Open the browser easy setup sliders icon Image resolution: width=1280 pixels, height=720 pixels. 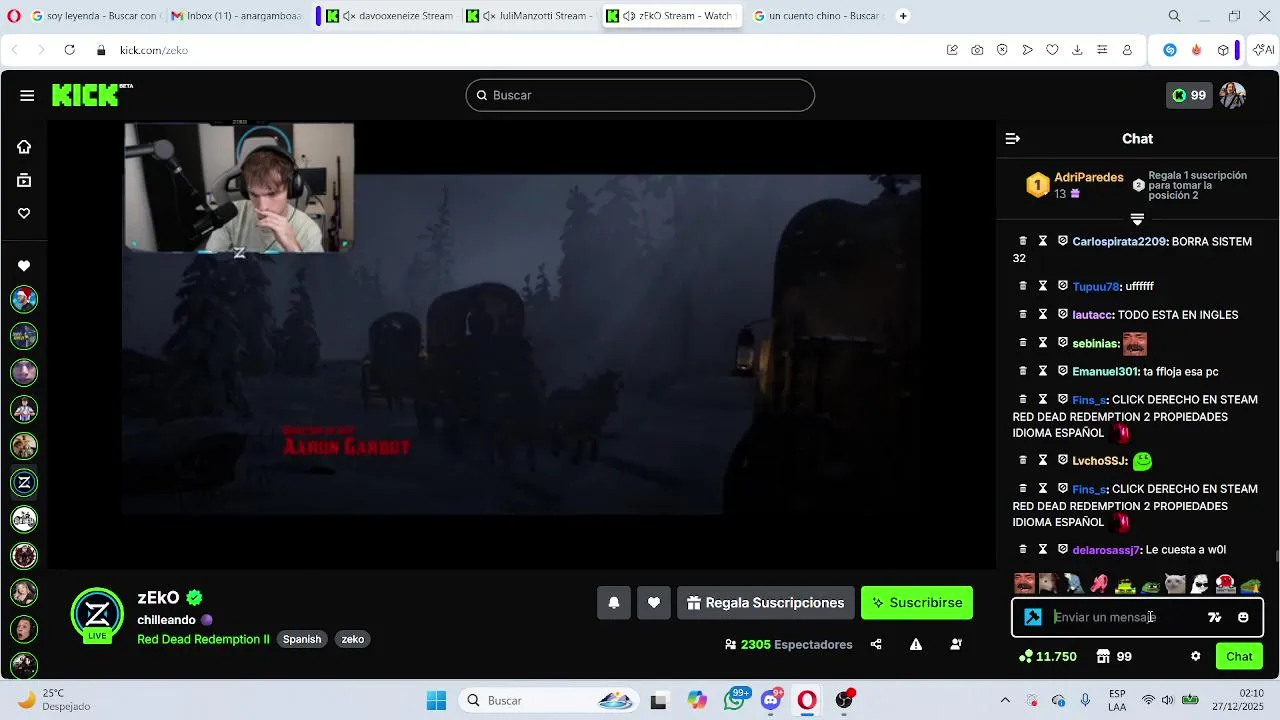click(1102, 50)
